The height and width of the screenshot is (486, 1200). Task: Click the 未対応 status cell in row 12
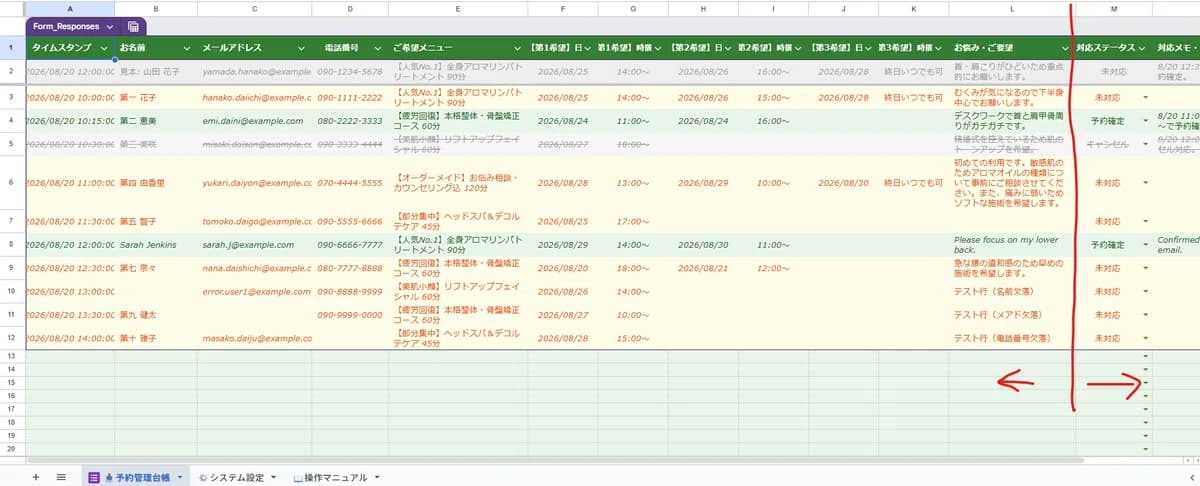tap(1114, 338)
